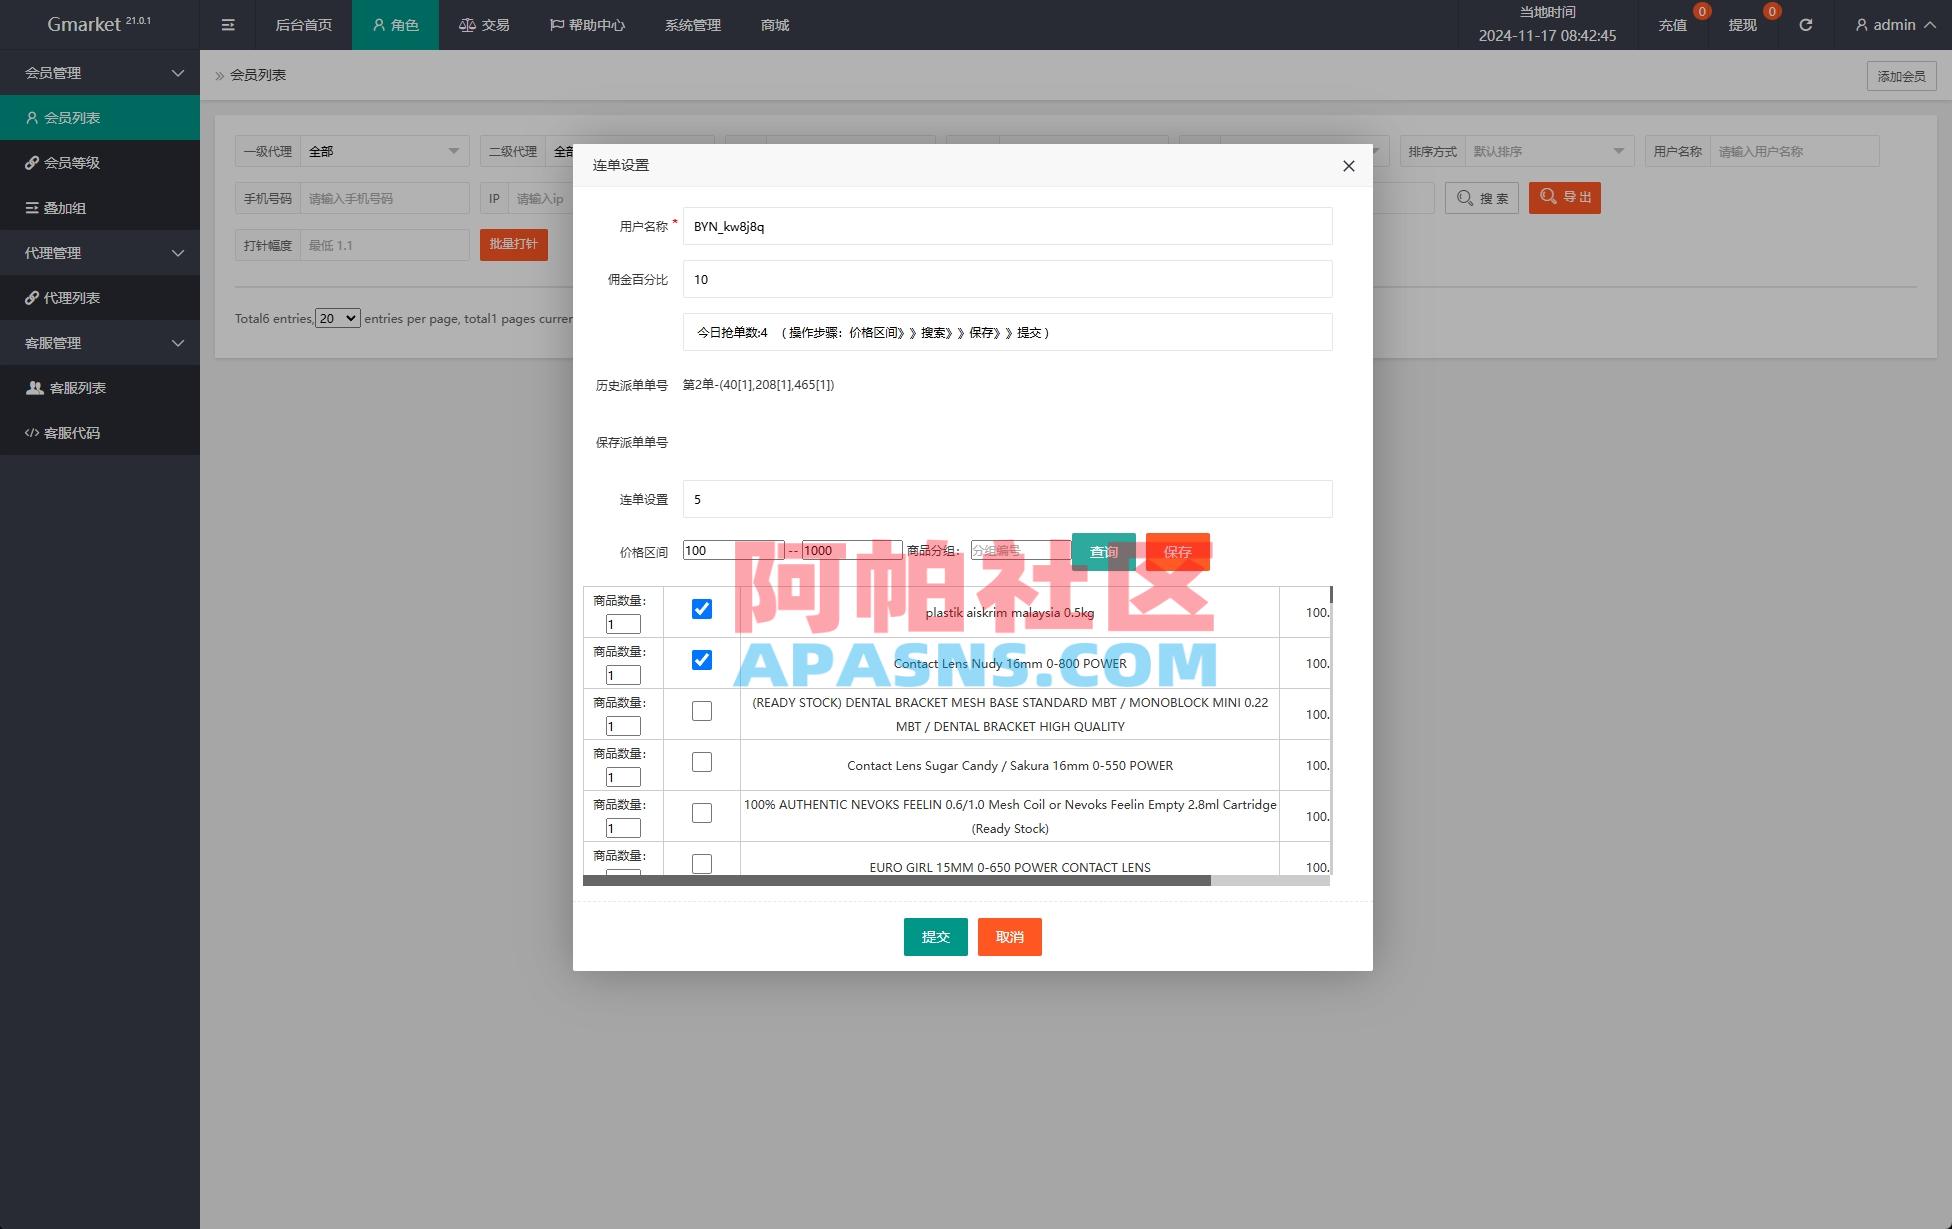
Task: Edit the 佣金百分比 commission input field
Action: pos(1006,279)
